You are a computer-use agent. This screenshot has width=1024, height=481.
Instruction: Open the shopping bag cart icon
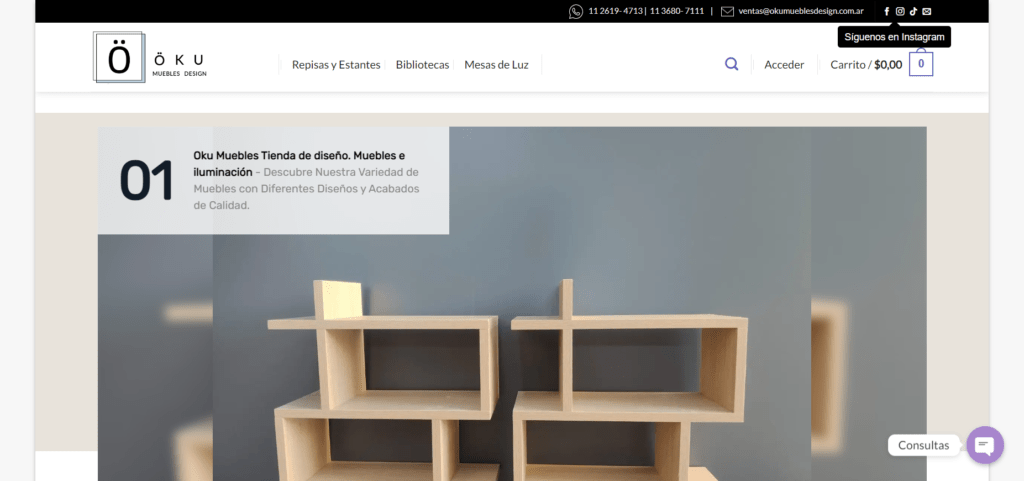coord(921,63)
